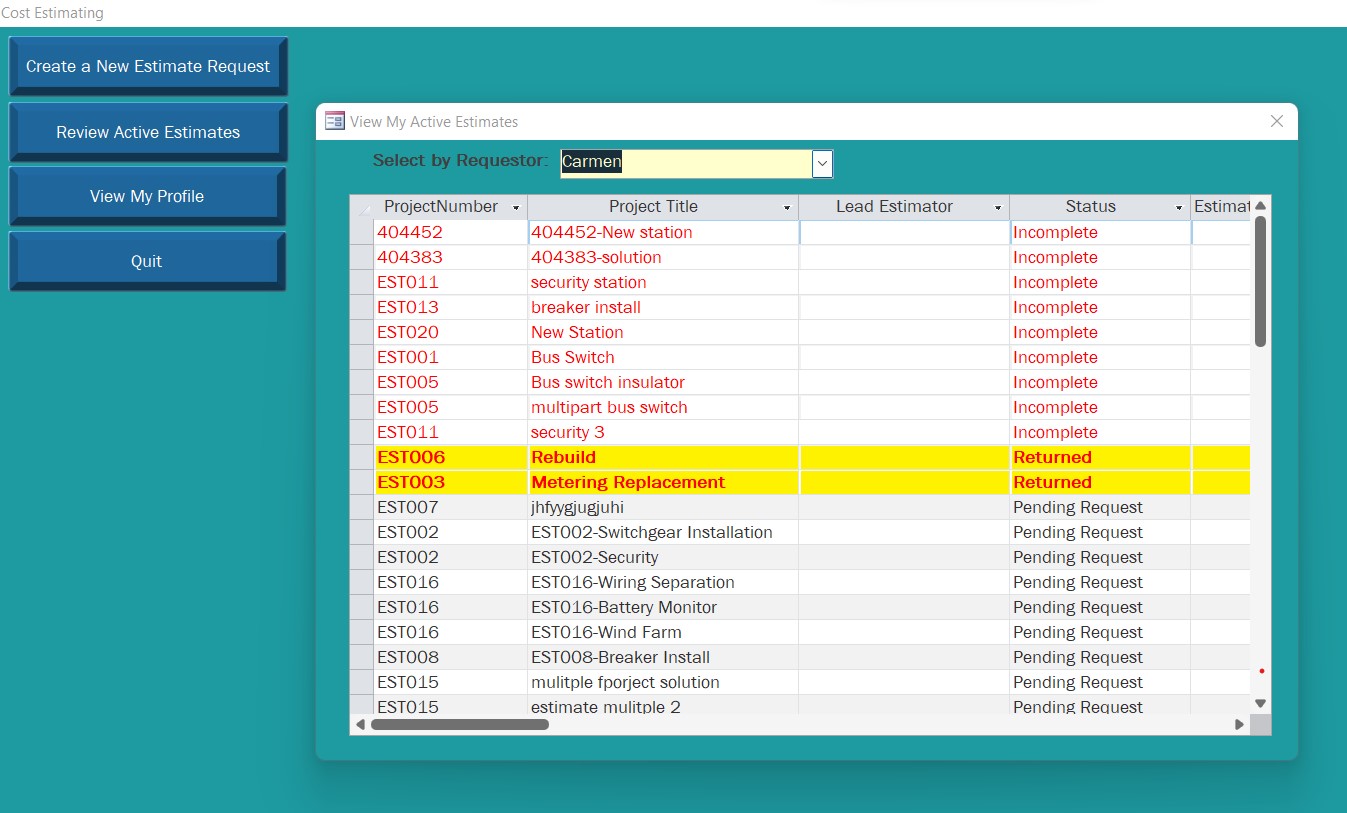Click project number EST020

408,332
